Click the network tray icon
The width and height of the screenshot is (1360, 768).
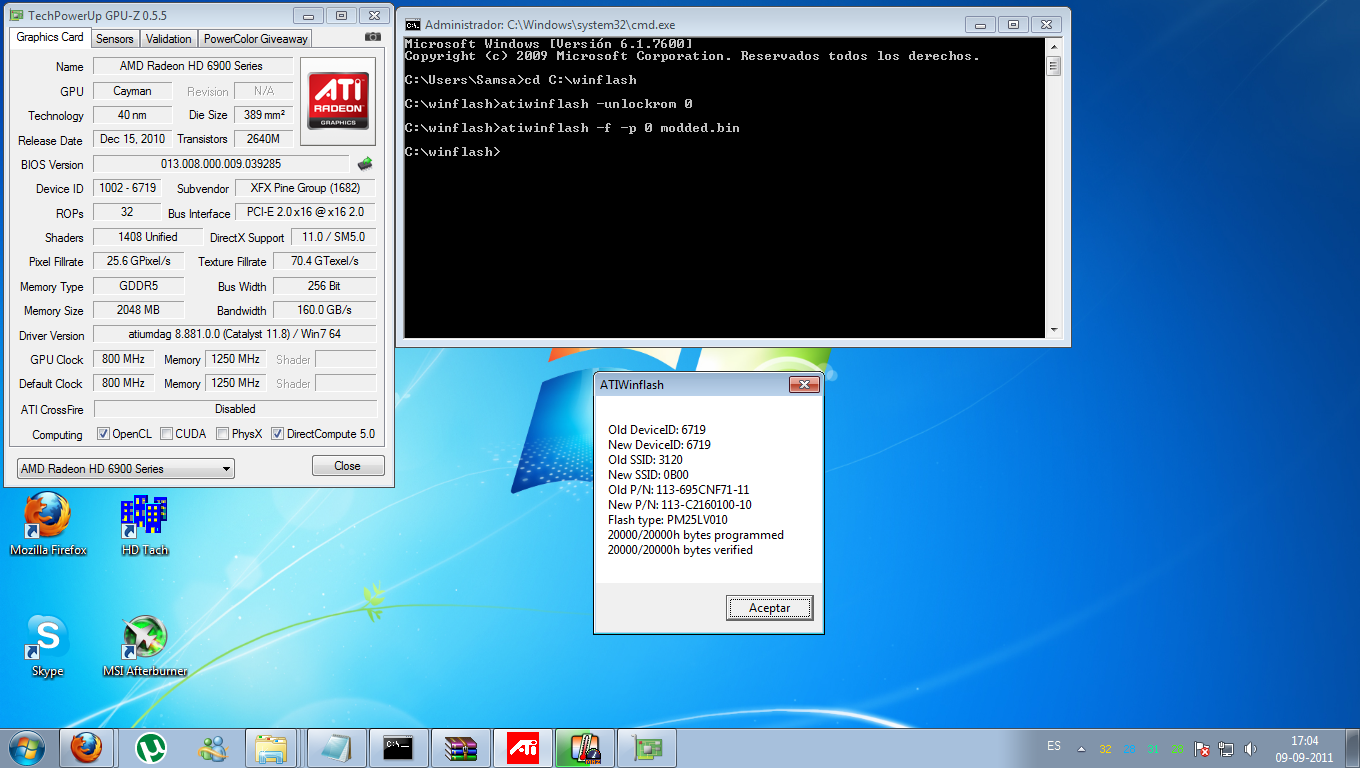click(1227, 748)
